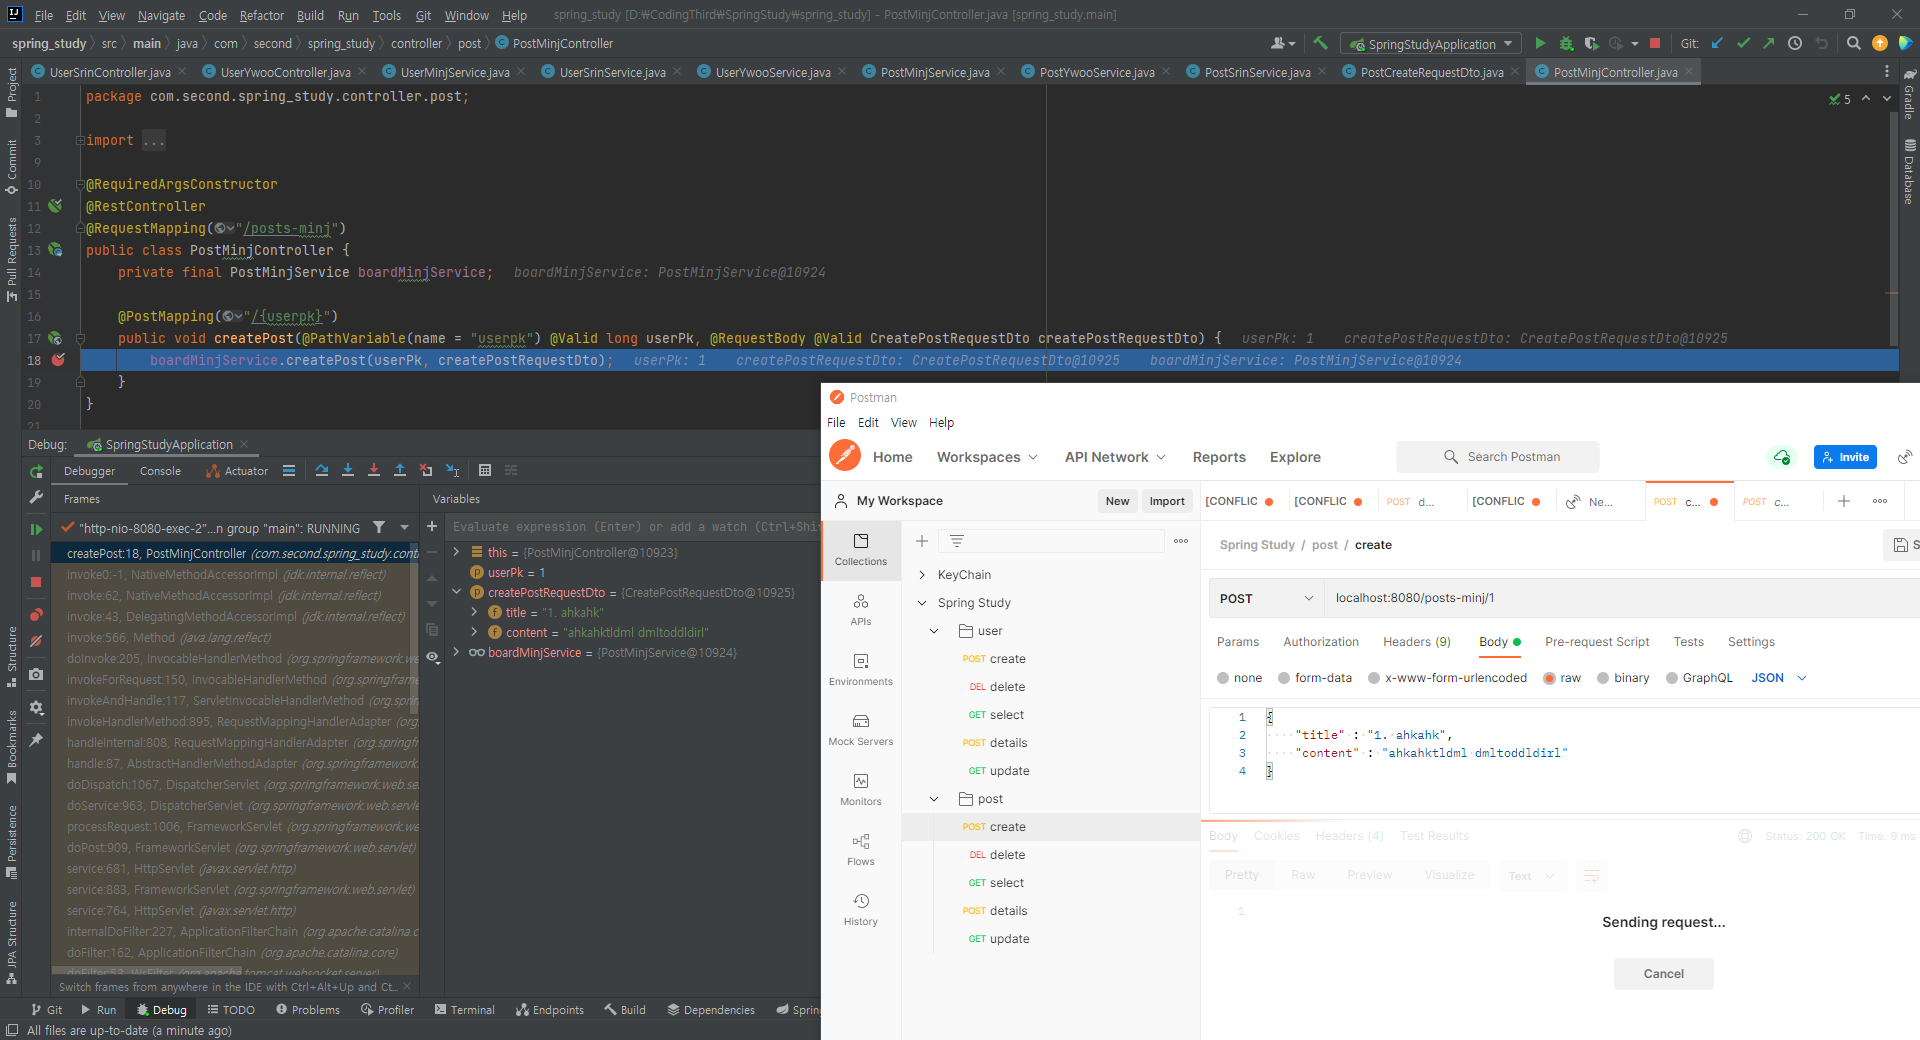Screen dimensions: 1920x1040
Task: Select the binary body type radio
Action: (1603, 678)
